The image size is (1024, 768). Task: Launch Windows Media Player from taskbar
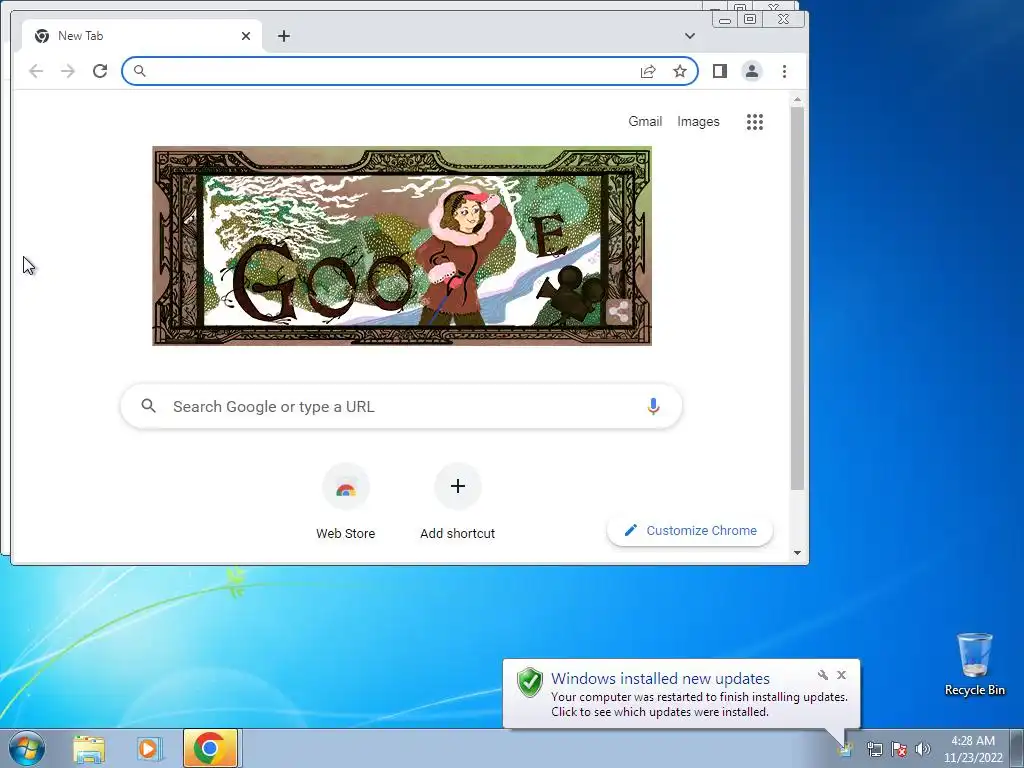pos(150,749)
